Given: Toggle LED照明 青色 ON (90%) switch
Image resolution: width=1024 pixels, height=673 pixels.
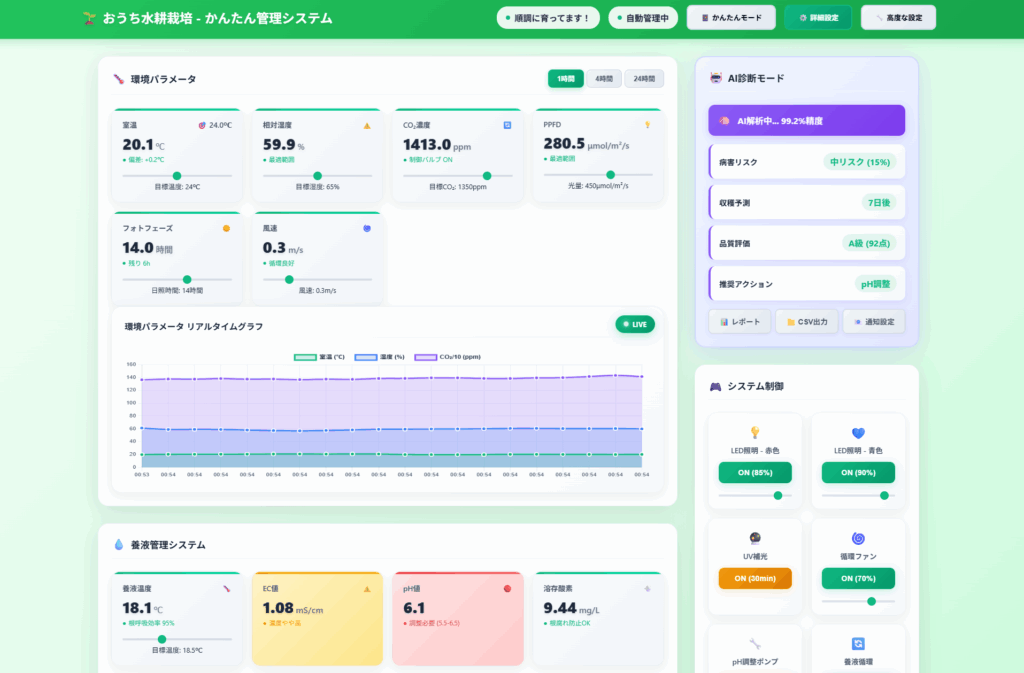Looking at the screenshot, I should pos(858,472).
